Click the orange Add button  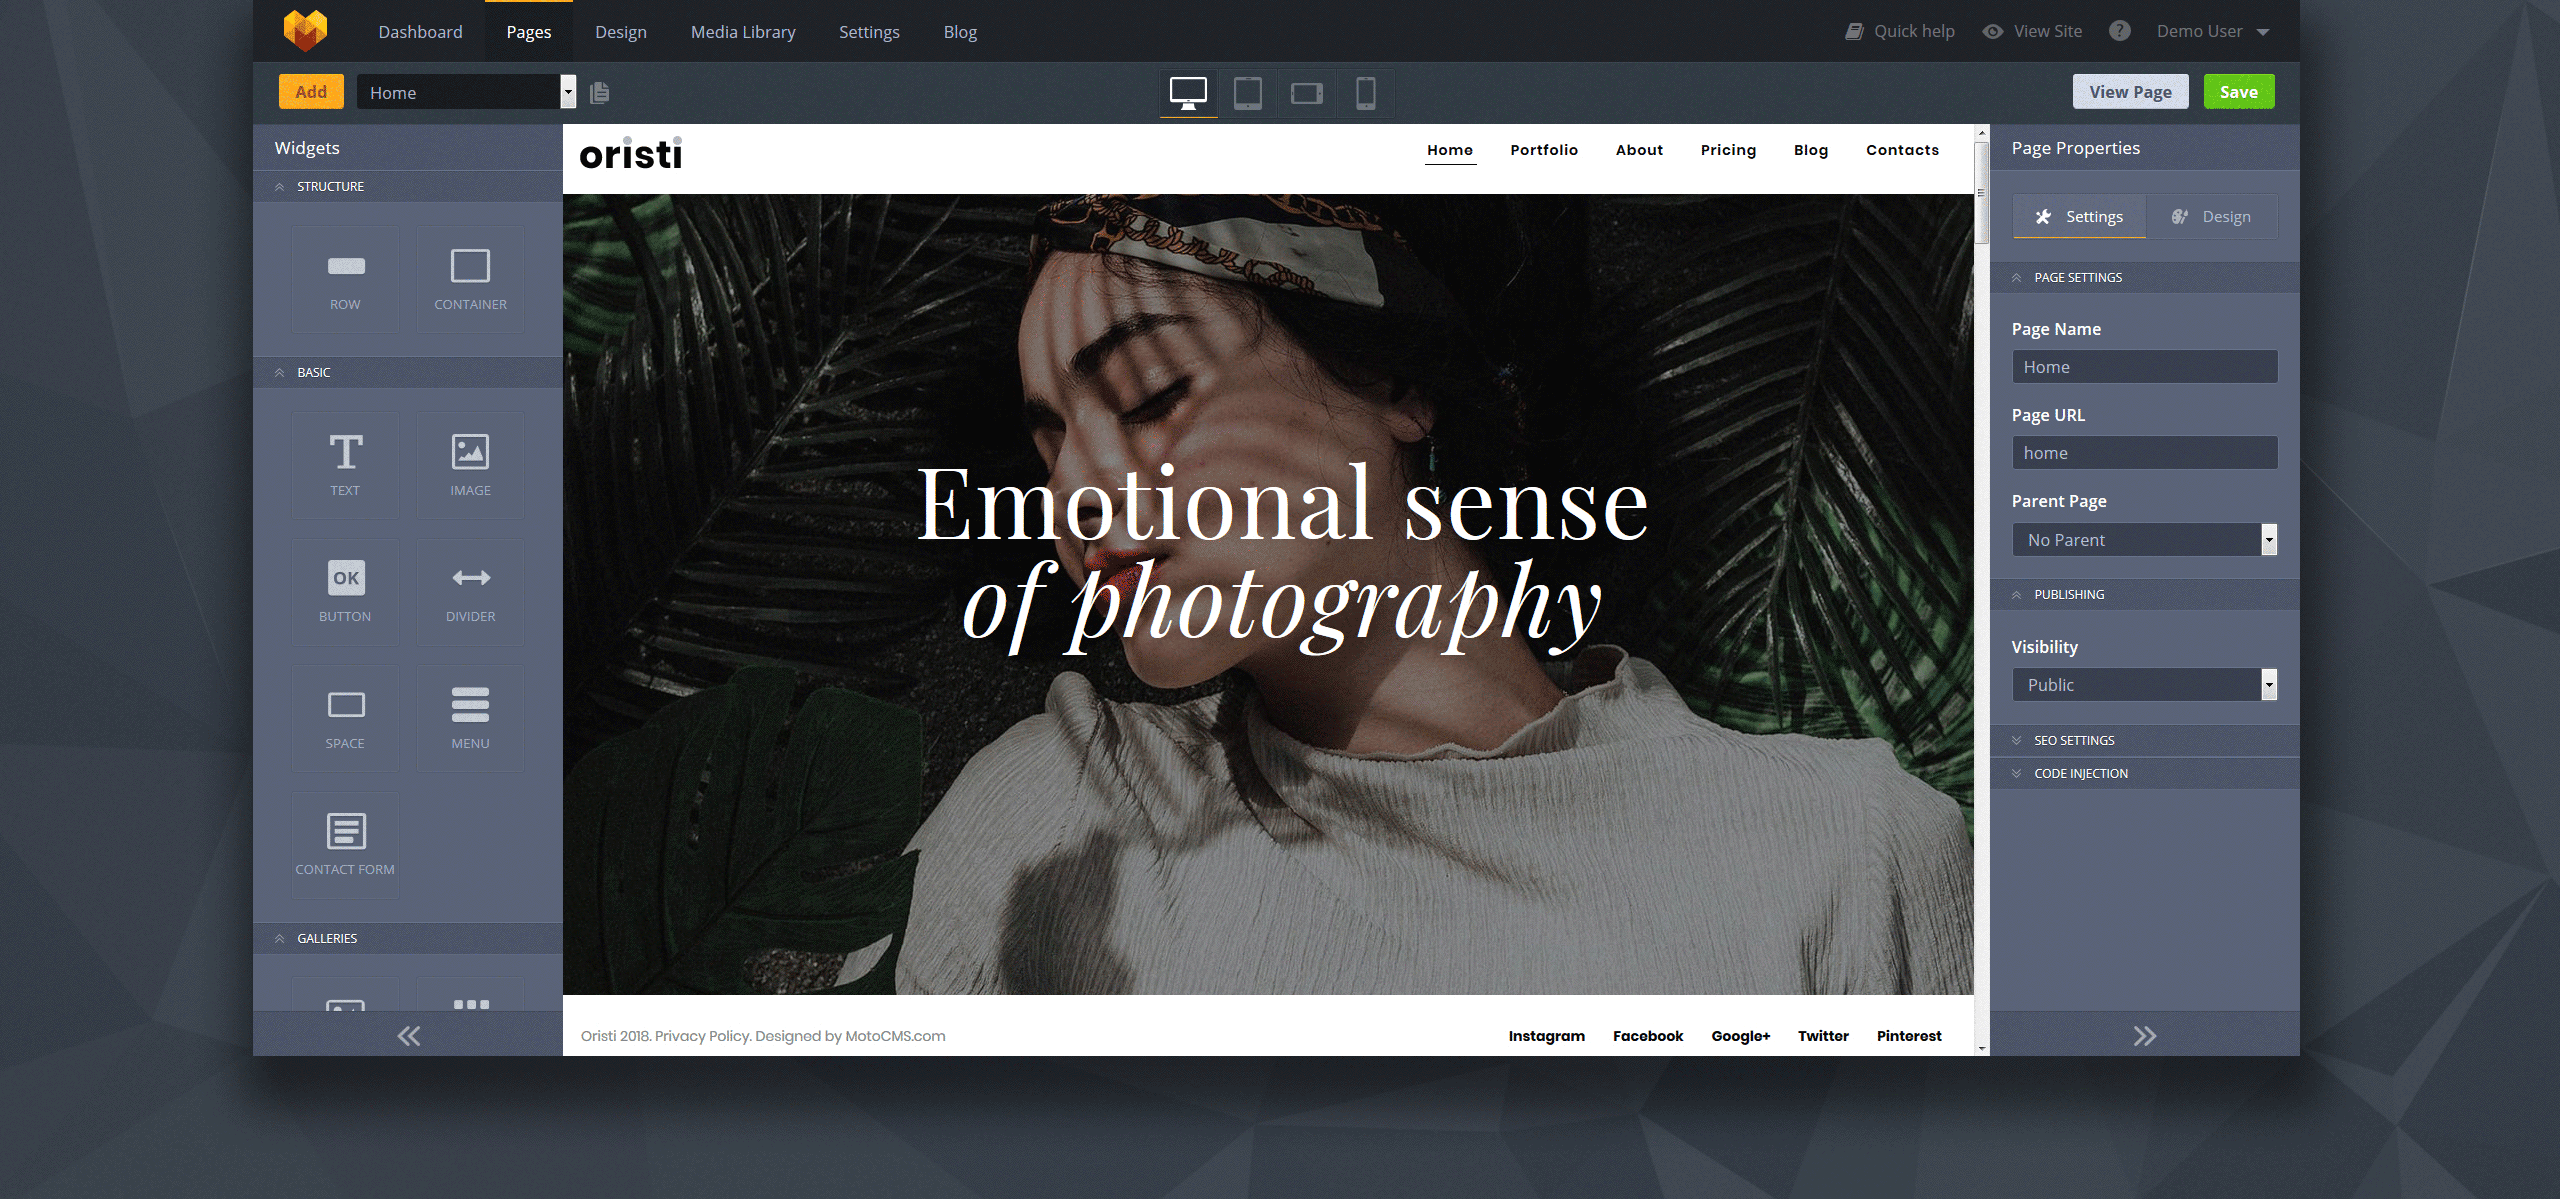click(x=311, y=92)
